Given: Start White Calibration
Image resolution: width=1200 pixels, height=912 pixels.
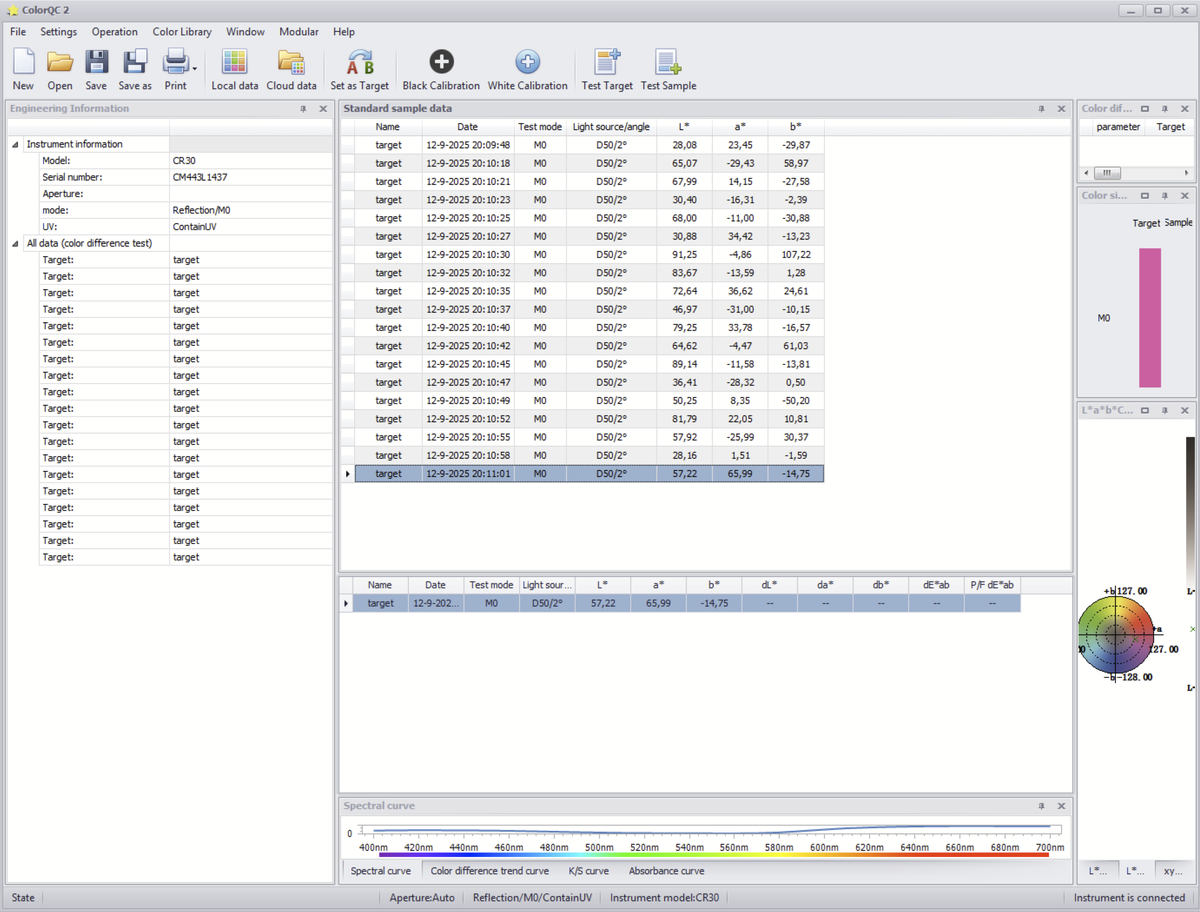Looking at the screenshot, I should pos(527,70).
